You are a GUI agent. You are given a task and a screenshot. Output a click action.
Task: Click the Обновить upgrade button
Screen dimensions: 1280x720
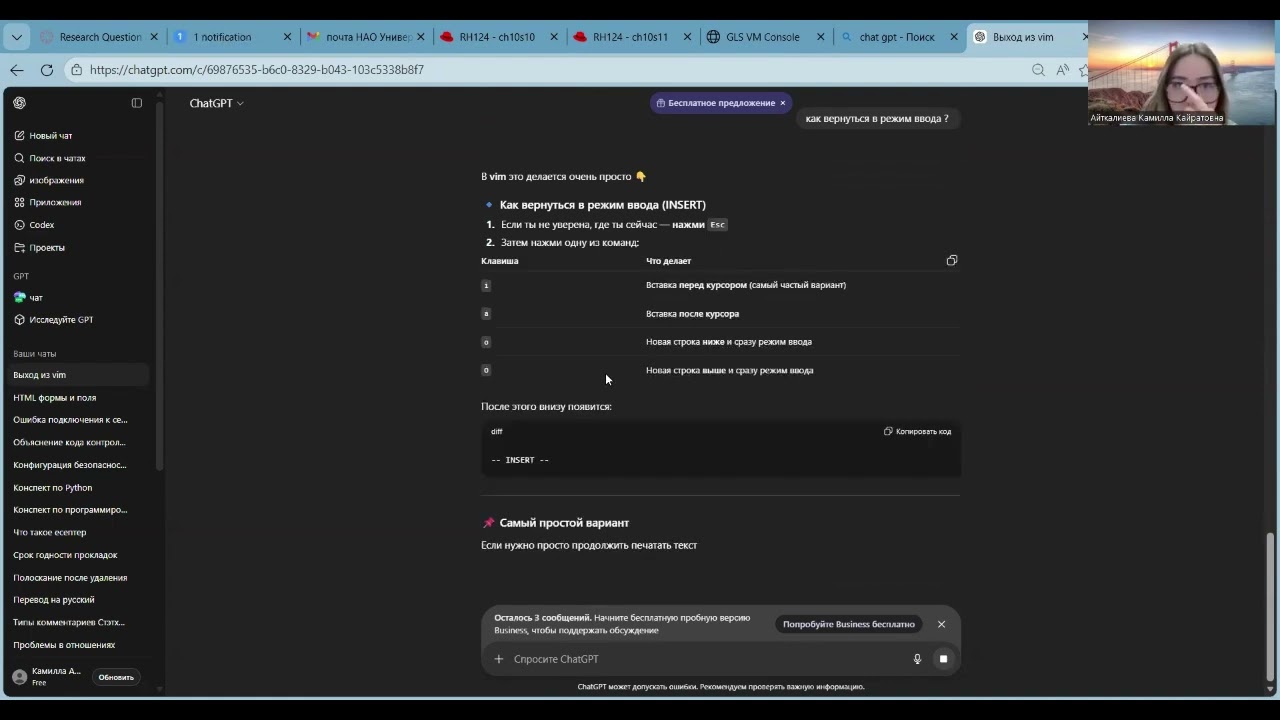pos(116,677)
